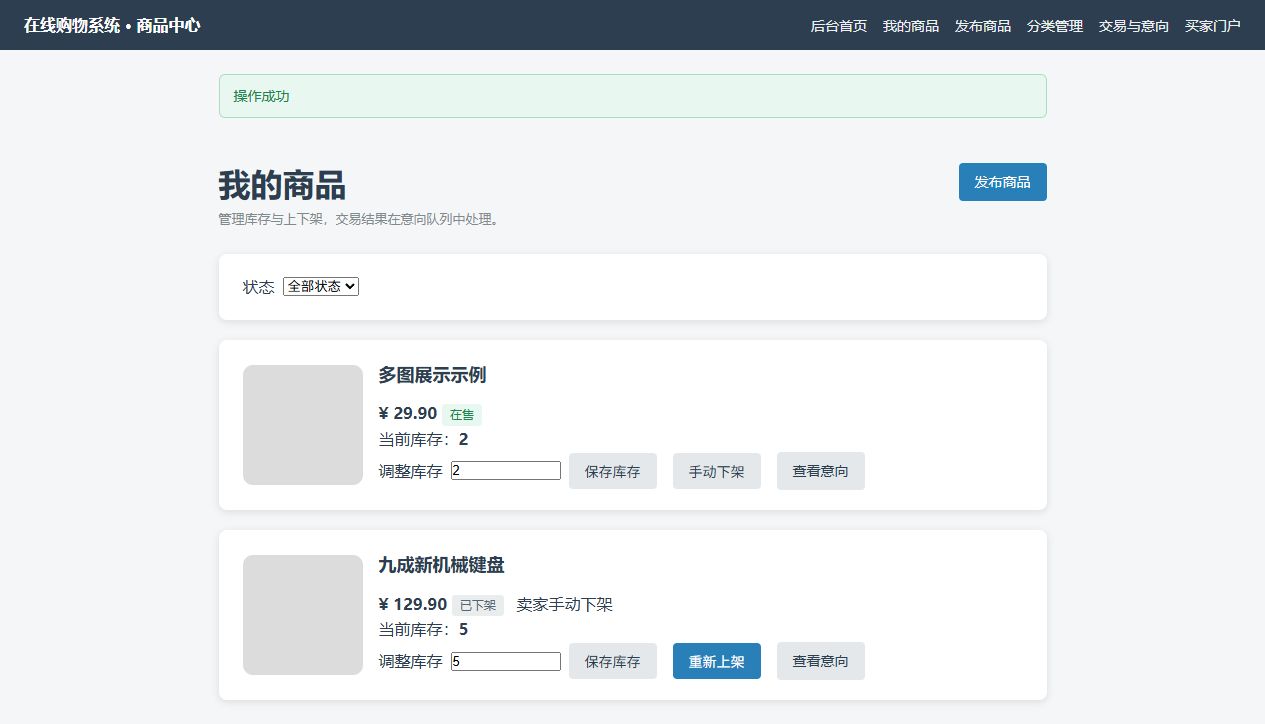Image resolution: width=1265 pixels, height=724 pixels.
Task: Open the 后台首页 navigation link
Action: click(x=838, y=26)
